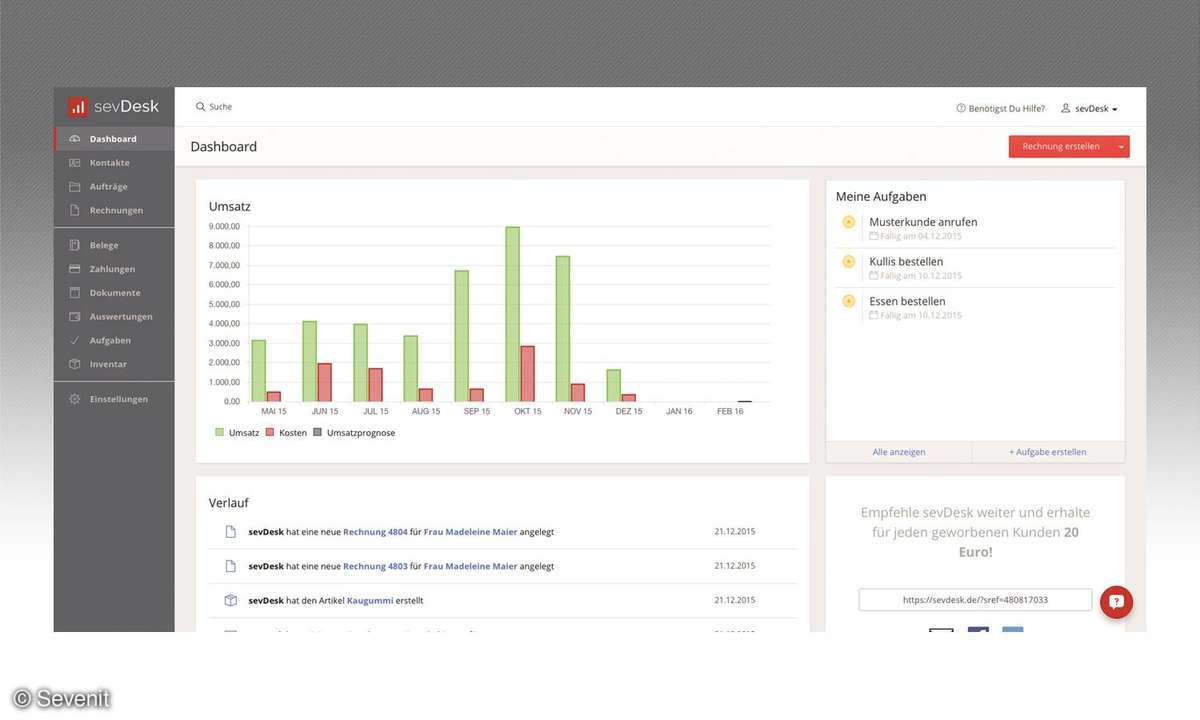The image size is (1200, 720).
Task: Click the Auswertungen chart icon
Action: coord(75,317)
